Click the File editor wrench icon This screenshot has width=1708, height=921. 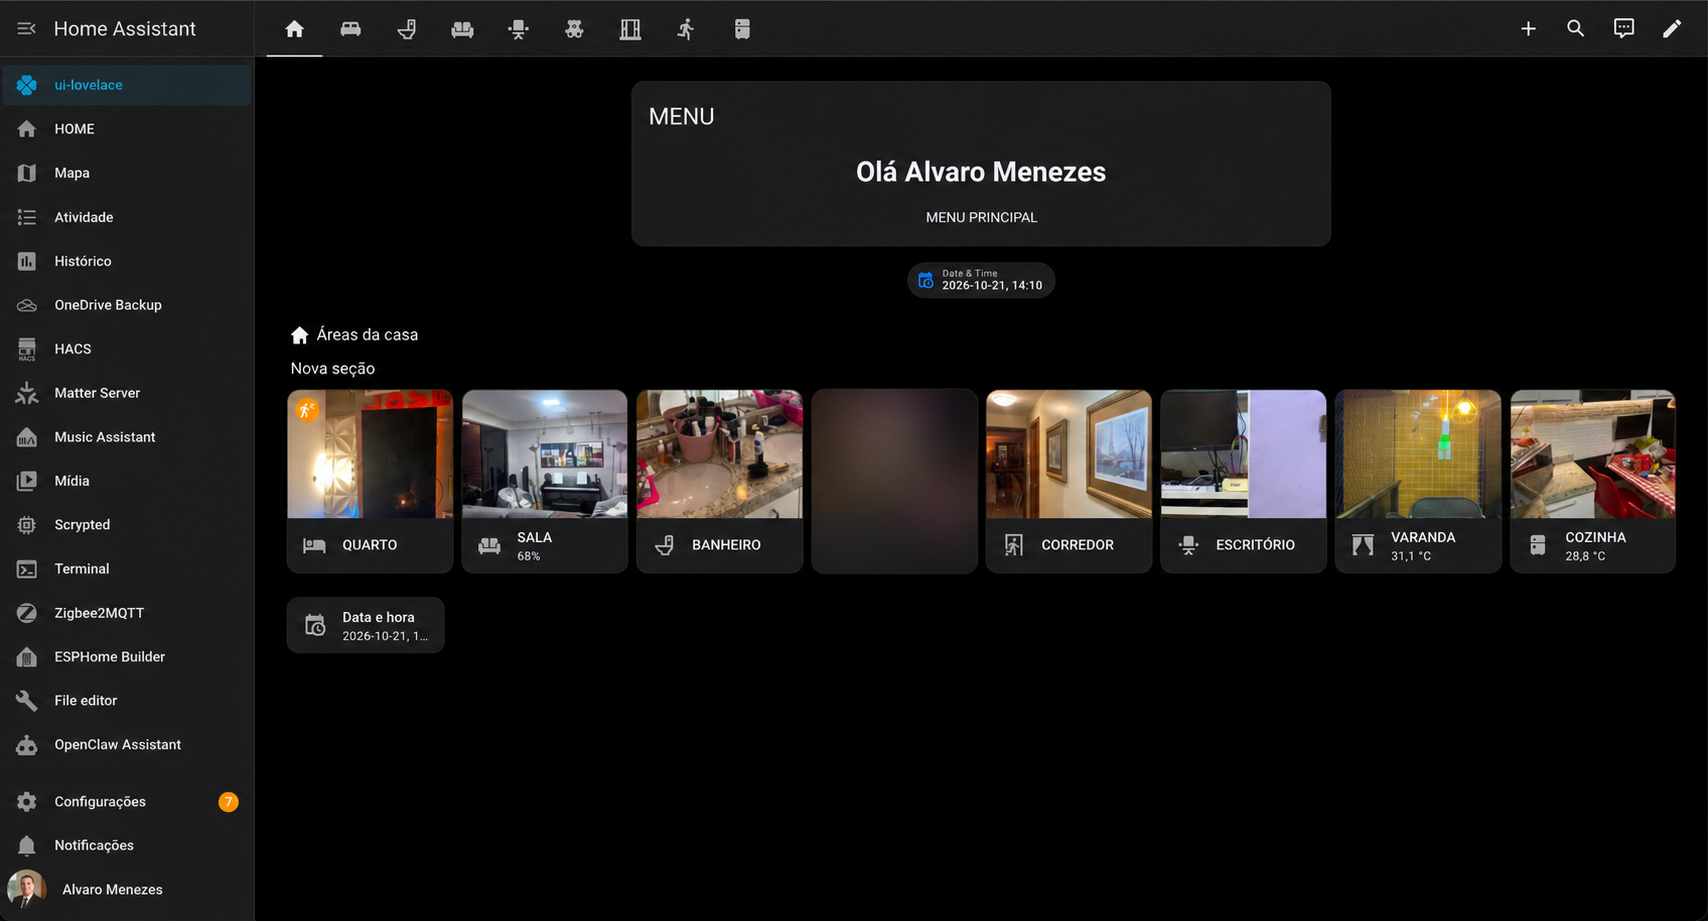27,701
